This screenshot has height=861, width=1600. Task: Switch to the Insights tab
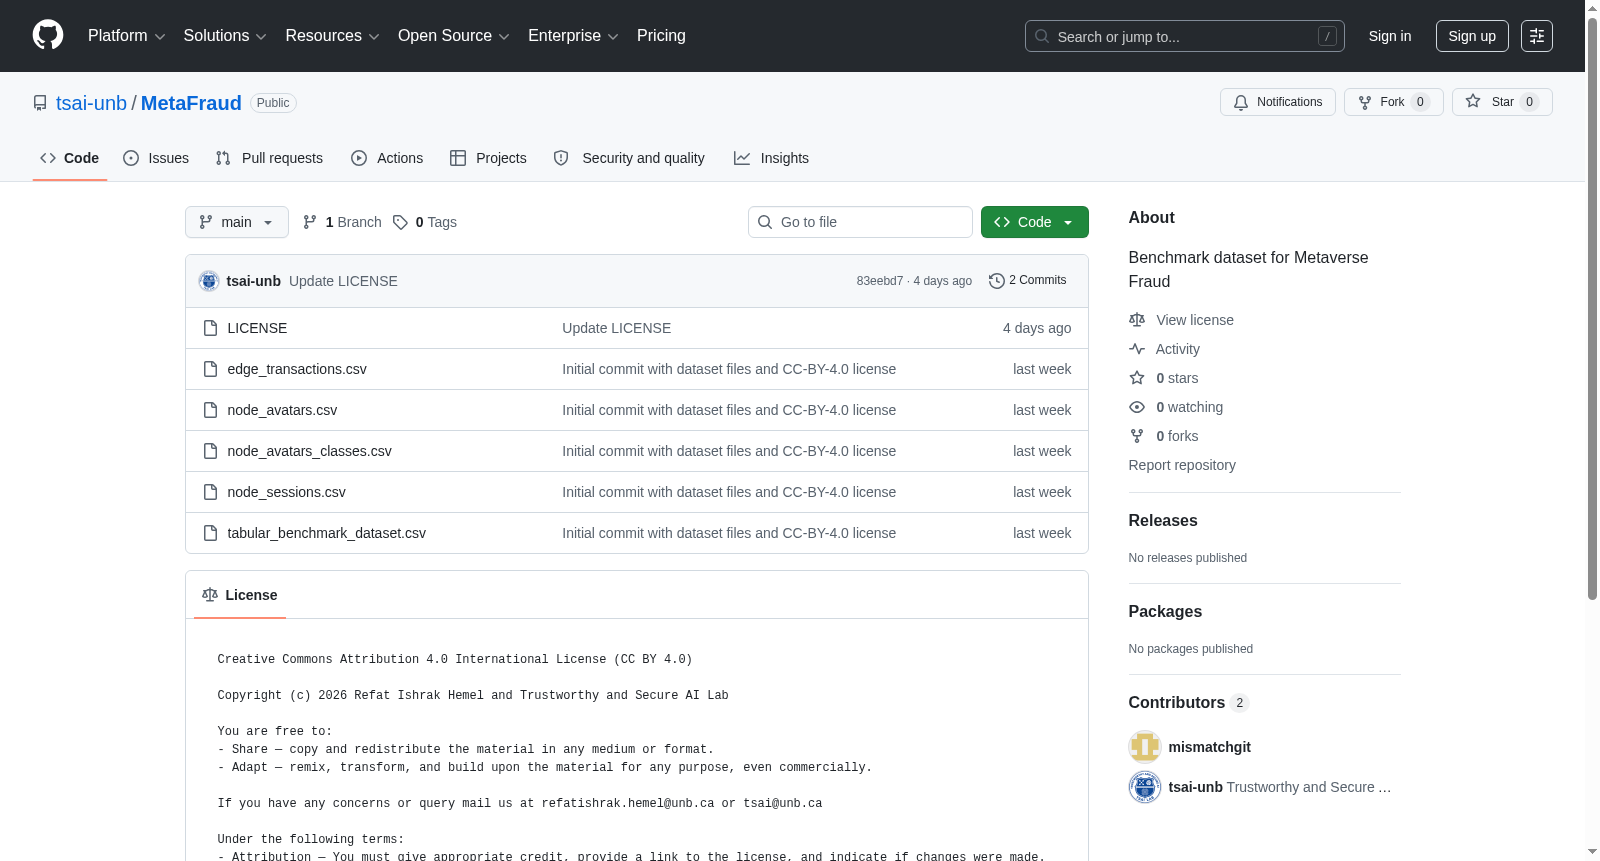click(x=771, y=158)
